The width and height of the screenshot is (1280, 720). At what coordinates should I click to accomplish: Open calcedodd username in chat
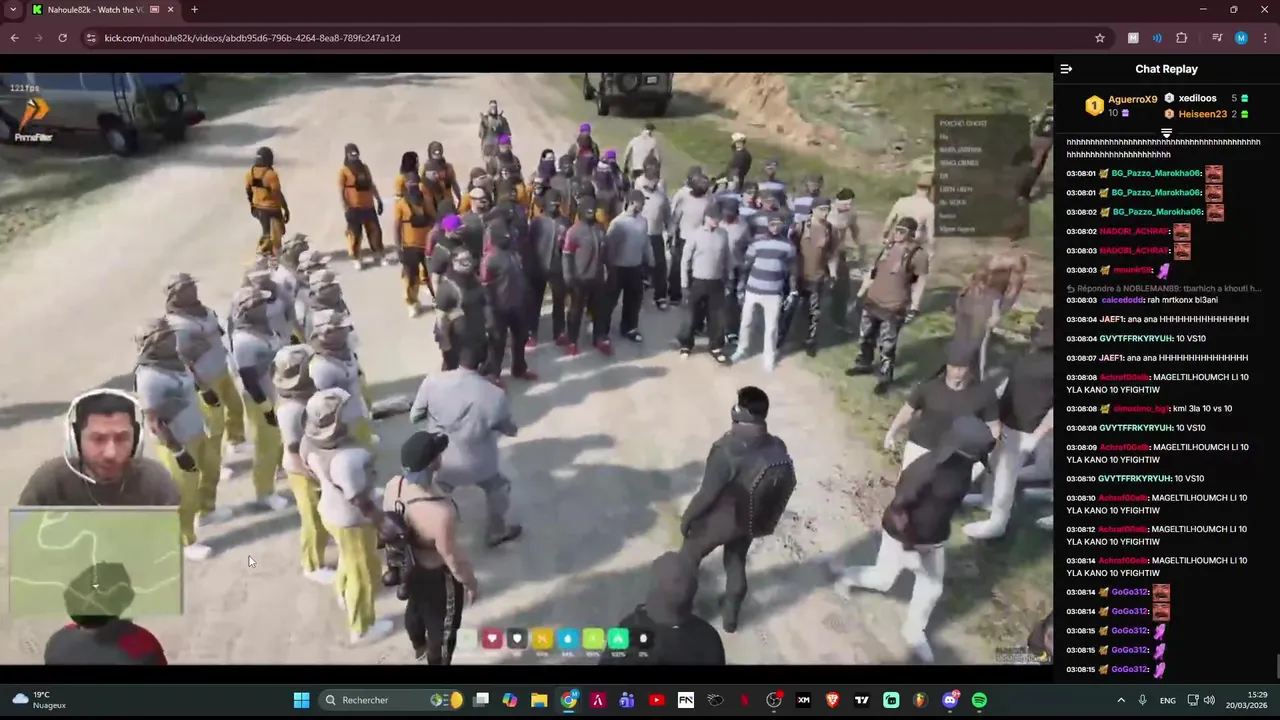(1122, 300)
